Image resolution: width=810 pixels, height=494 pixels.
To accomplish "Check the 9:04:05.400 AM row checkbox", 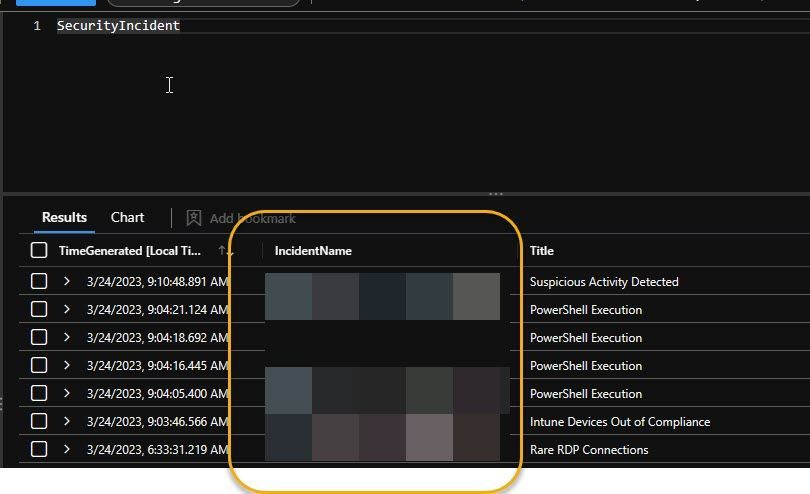I will click(39, 393).
